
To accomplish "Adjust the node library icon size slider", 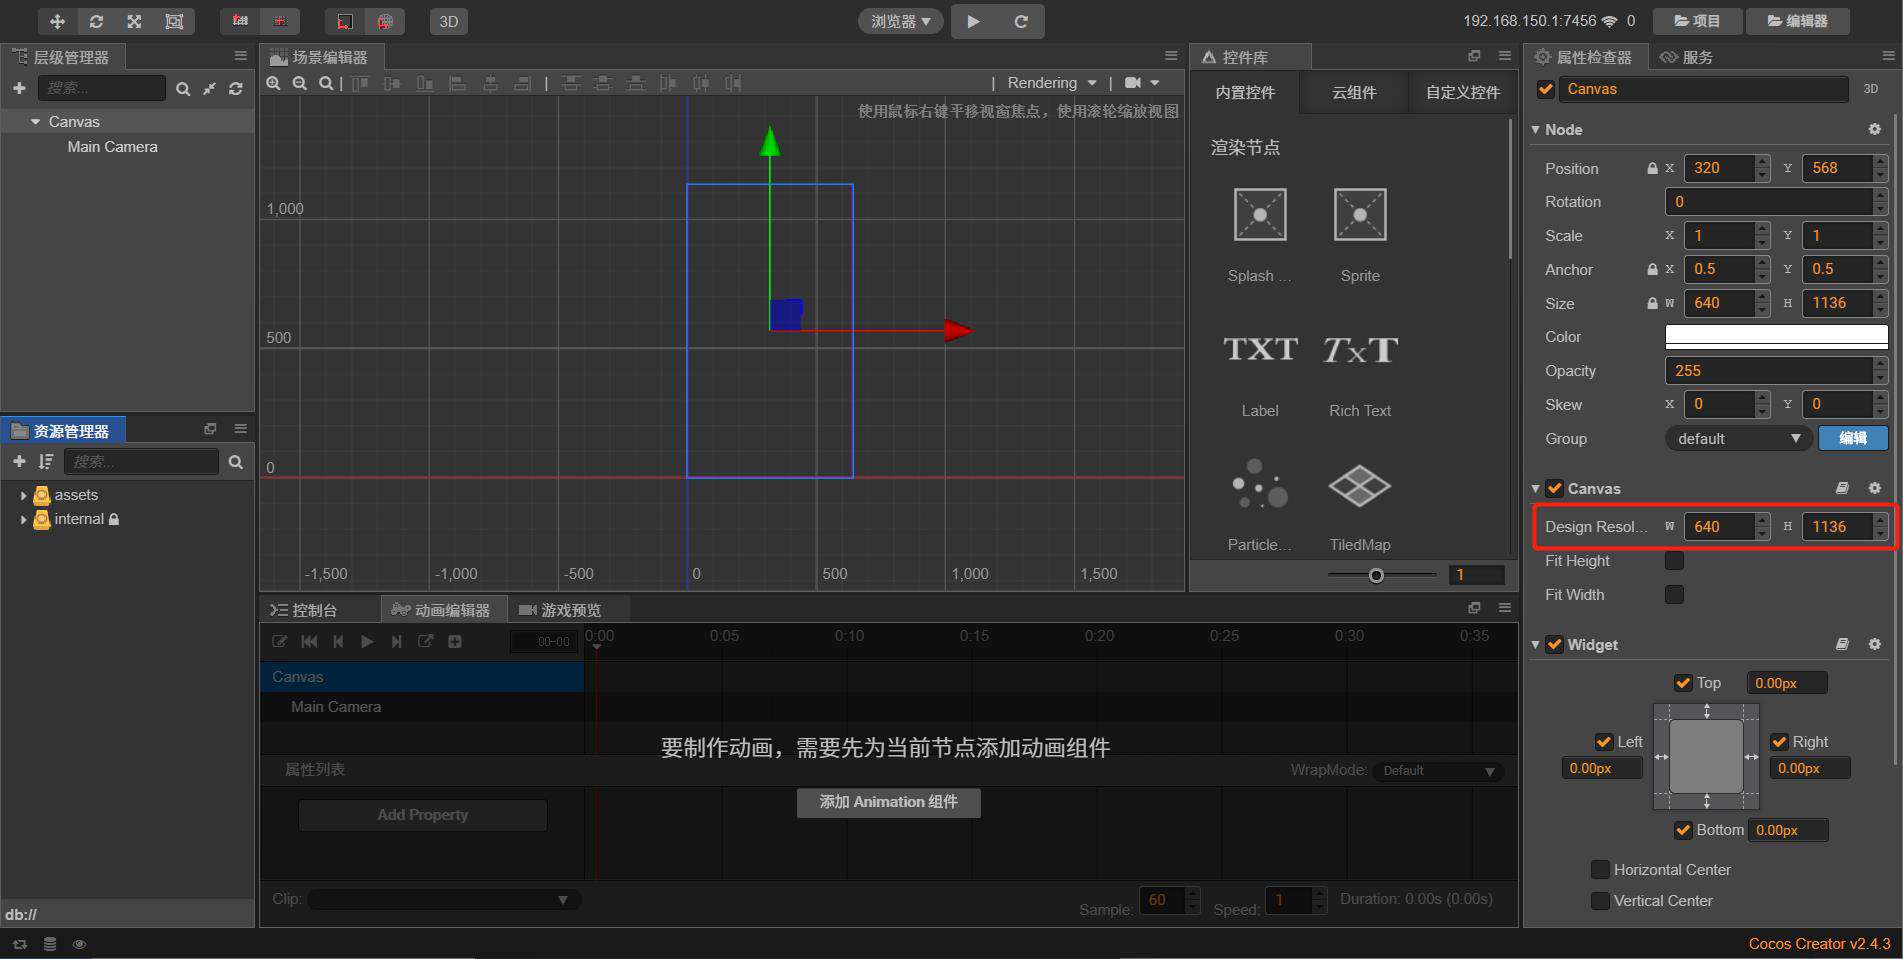I will (x=1376, y=575).
